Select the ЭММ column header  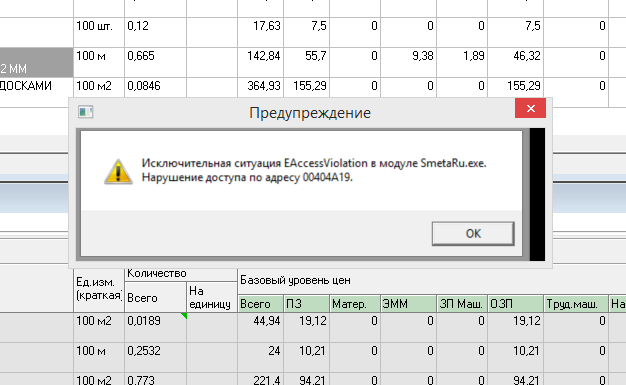408,304
